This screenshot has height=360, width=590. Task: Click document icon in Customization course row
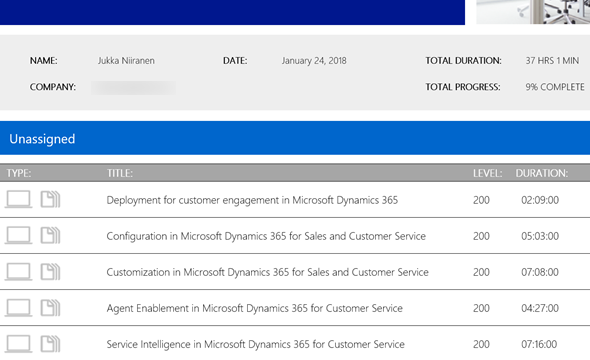(50, 271)
